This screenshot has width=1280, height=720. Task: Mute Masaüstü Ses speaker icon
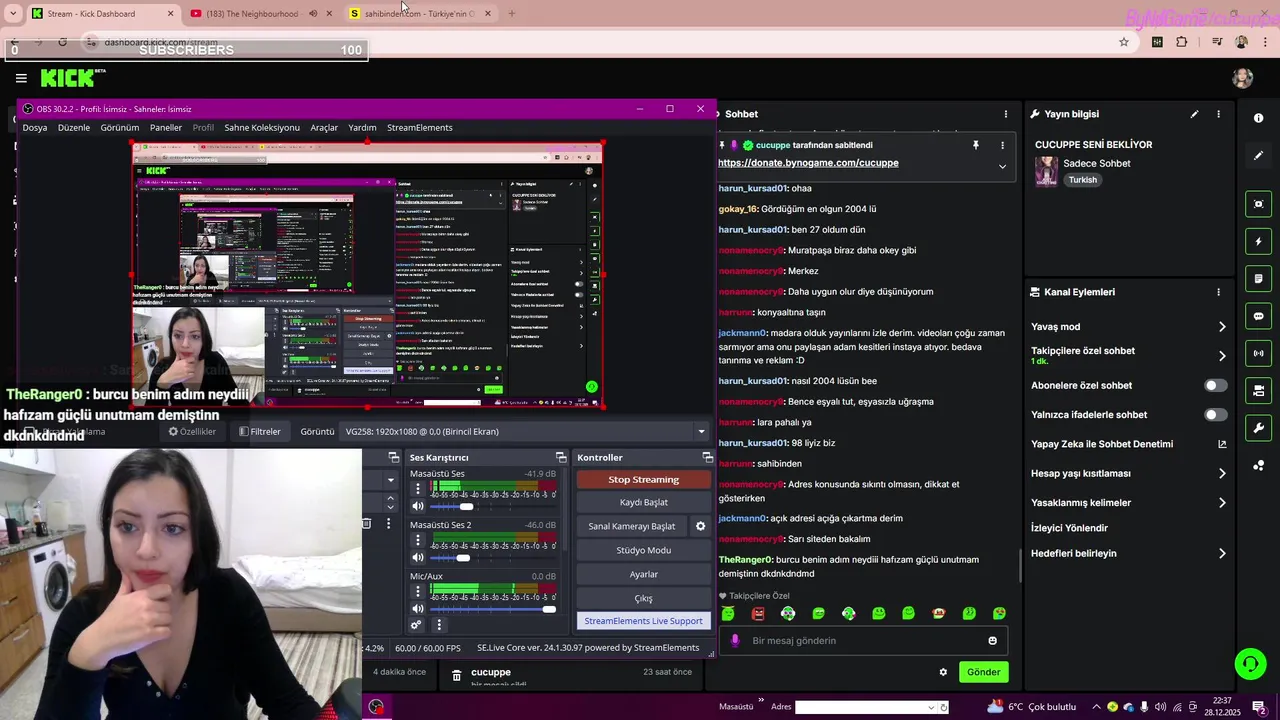point(418,506)
